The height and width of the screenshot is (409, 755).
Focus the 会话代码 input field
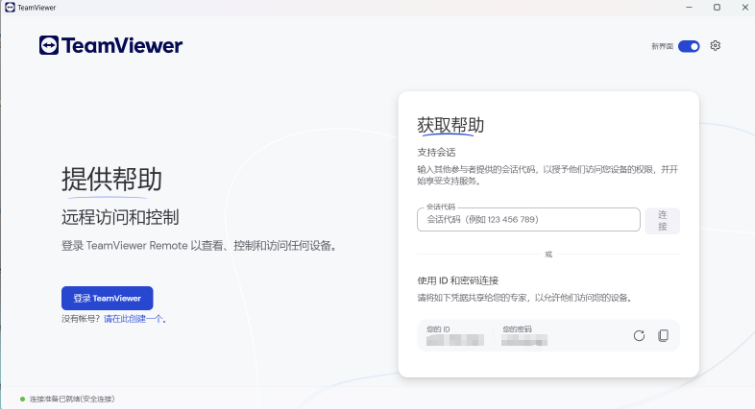(x=528, y=220)
